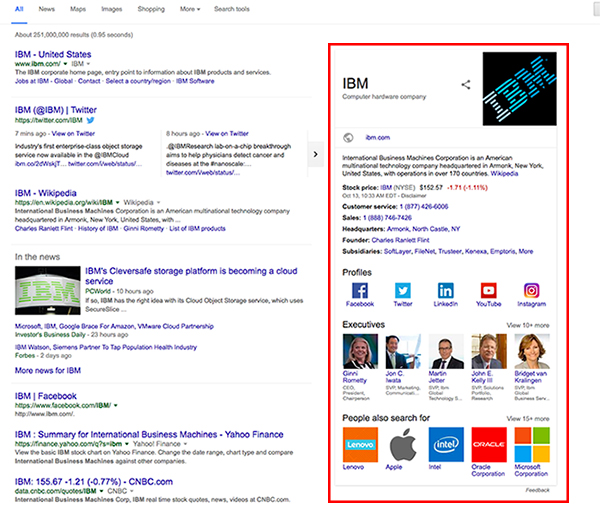Open IBM's LinkedIn profile icon

(446, 290)
